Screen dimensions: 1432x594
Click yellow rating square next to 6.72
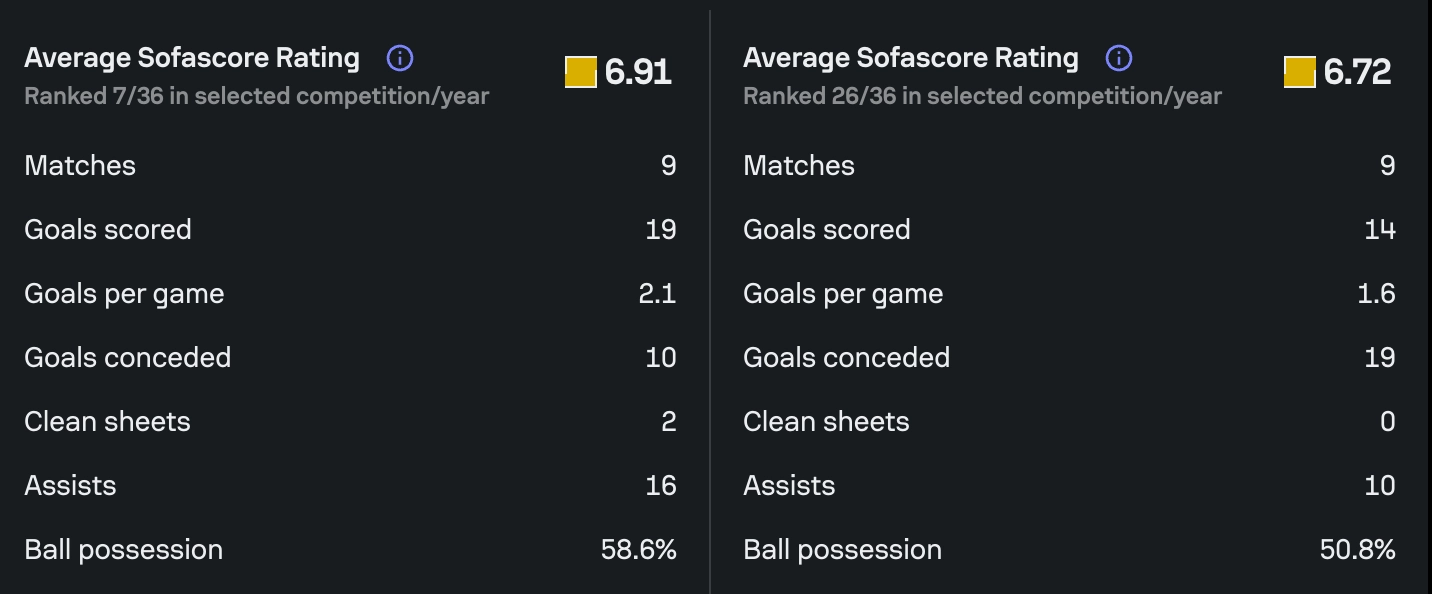pos(1299,72)
